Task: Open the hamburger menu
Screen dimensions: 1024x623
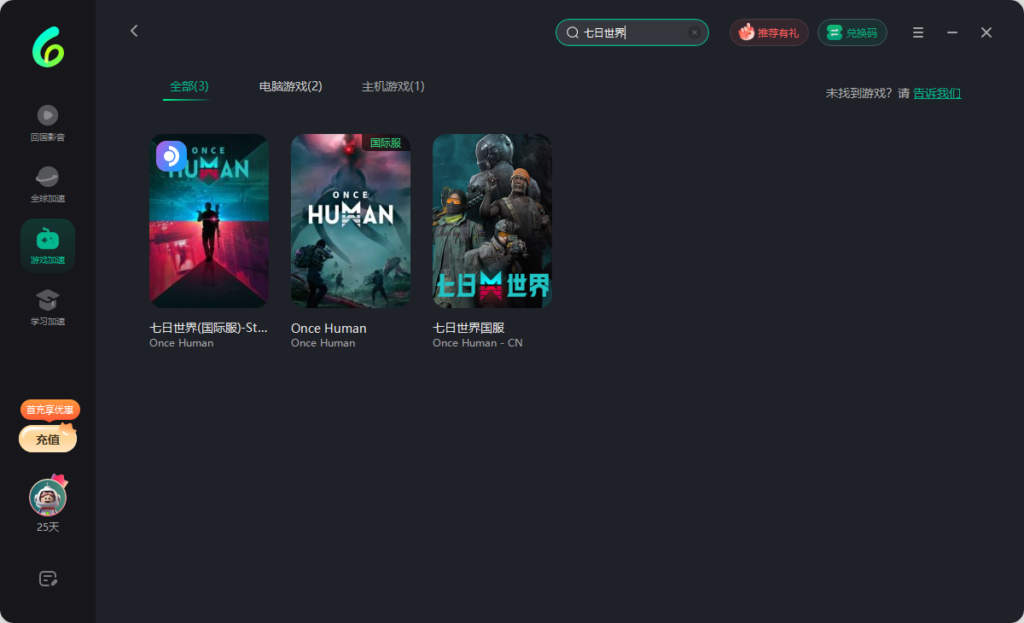Action: (918, 33)
